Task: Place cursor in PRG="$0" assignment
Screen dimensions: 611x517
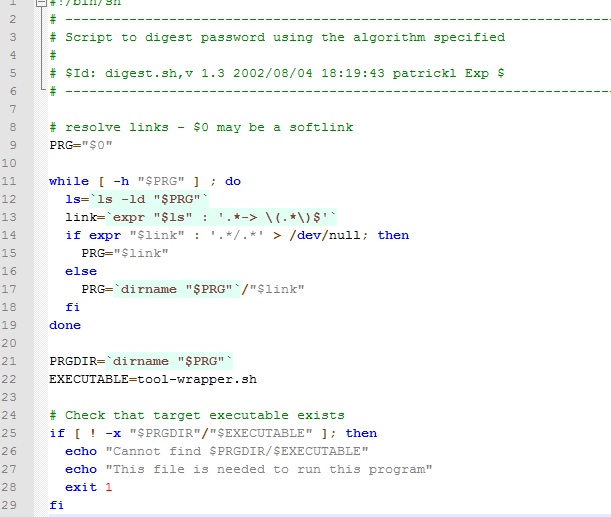Action: click(81, 145)
